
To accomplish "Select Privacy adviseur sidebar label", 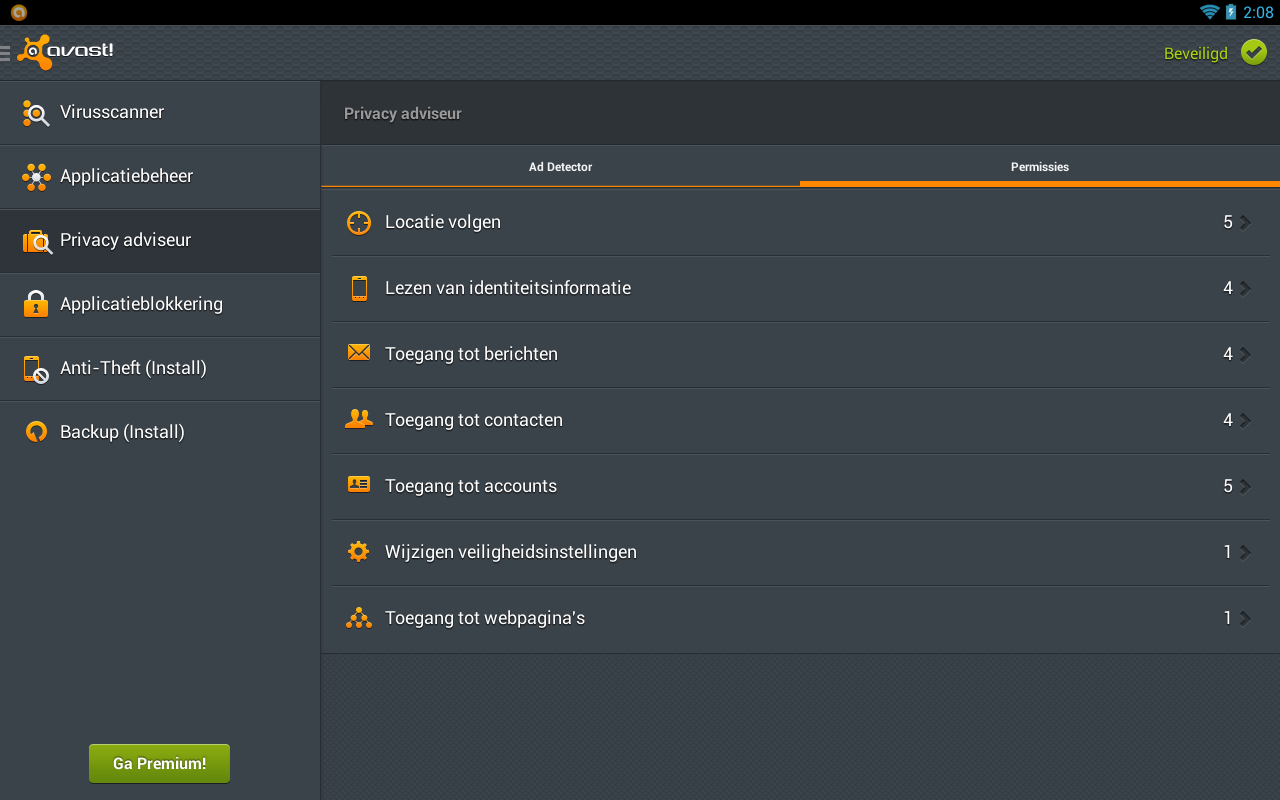I will point(125,240).
